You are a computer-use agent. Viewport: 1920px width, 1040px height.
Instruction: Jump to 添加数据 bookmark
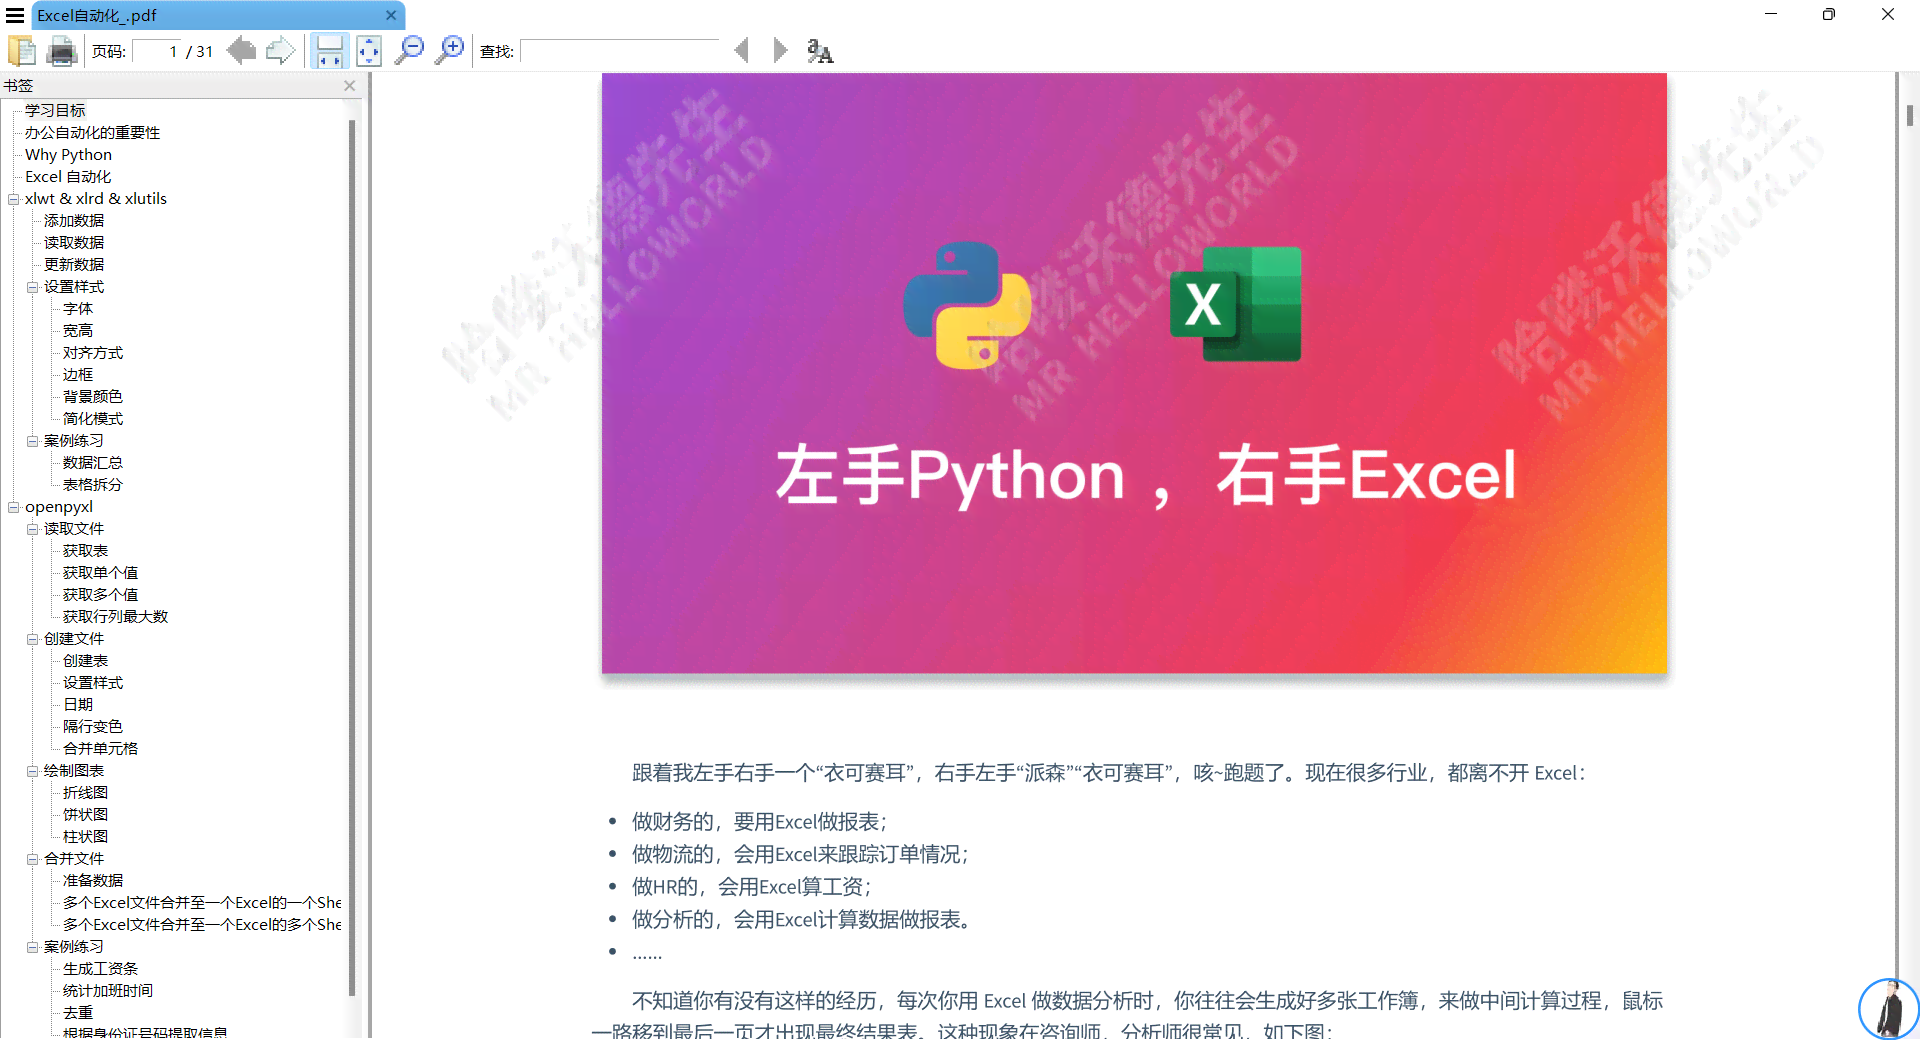[x=74, y=221]
